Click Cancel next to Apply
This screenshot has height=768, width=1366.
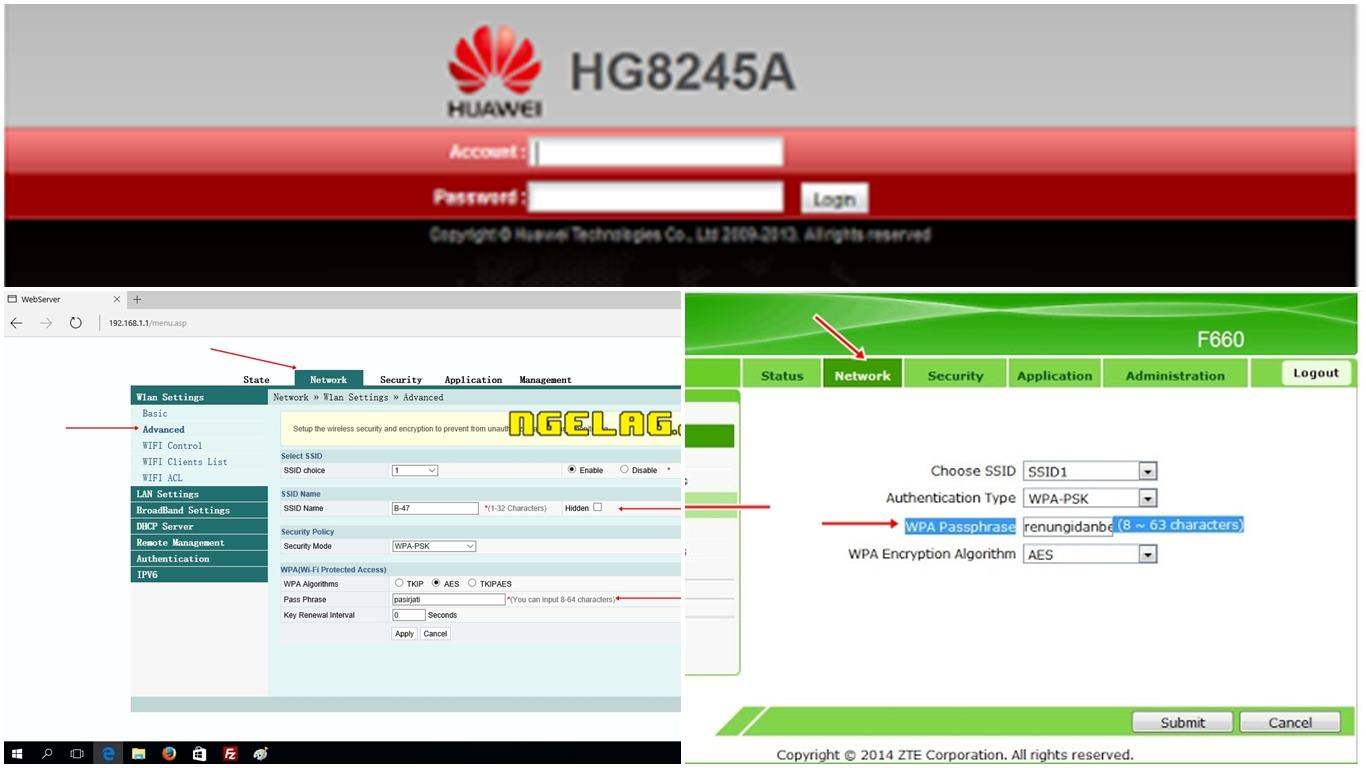pyautogui.click(x=435, y=634)
